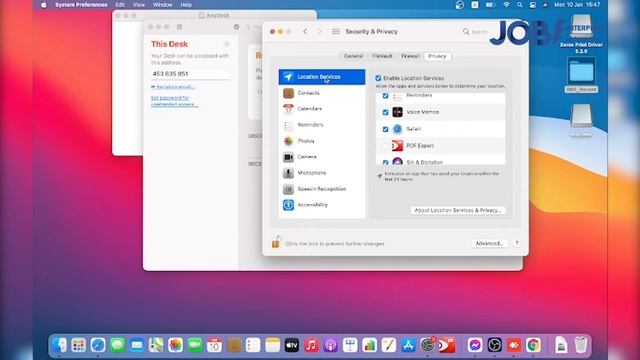Select Location Services in privacy sidebar
Viewport: 640px width, 360px height.
322,77
